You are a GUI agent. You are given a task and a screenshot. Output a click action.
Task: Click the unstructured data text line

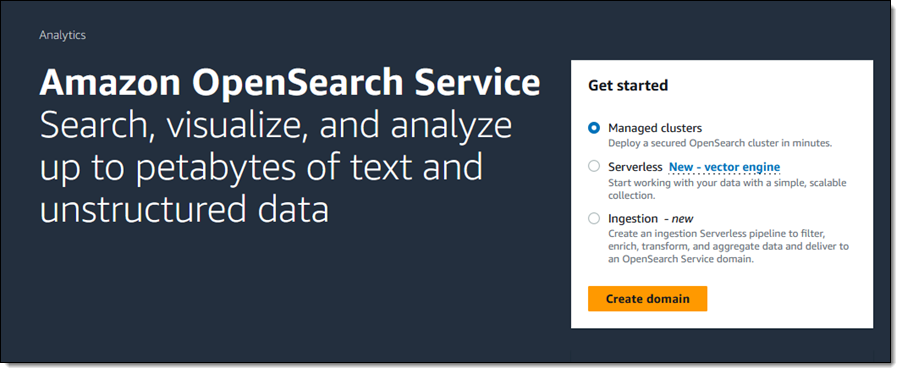[x=184, y=208]
